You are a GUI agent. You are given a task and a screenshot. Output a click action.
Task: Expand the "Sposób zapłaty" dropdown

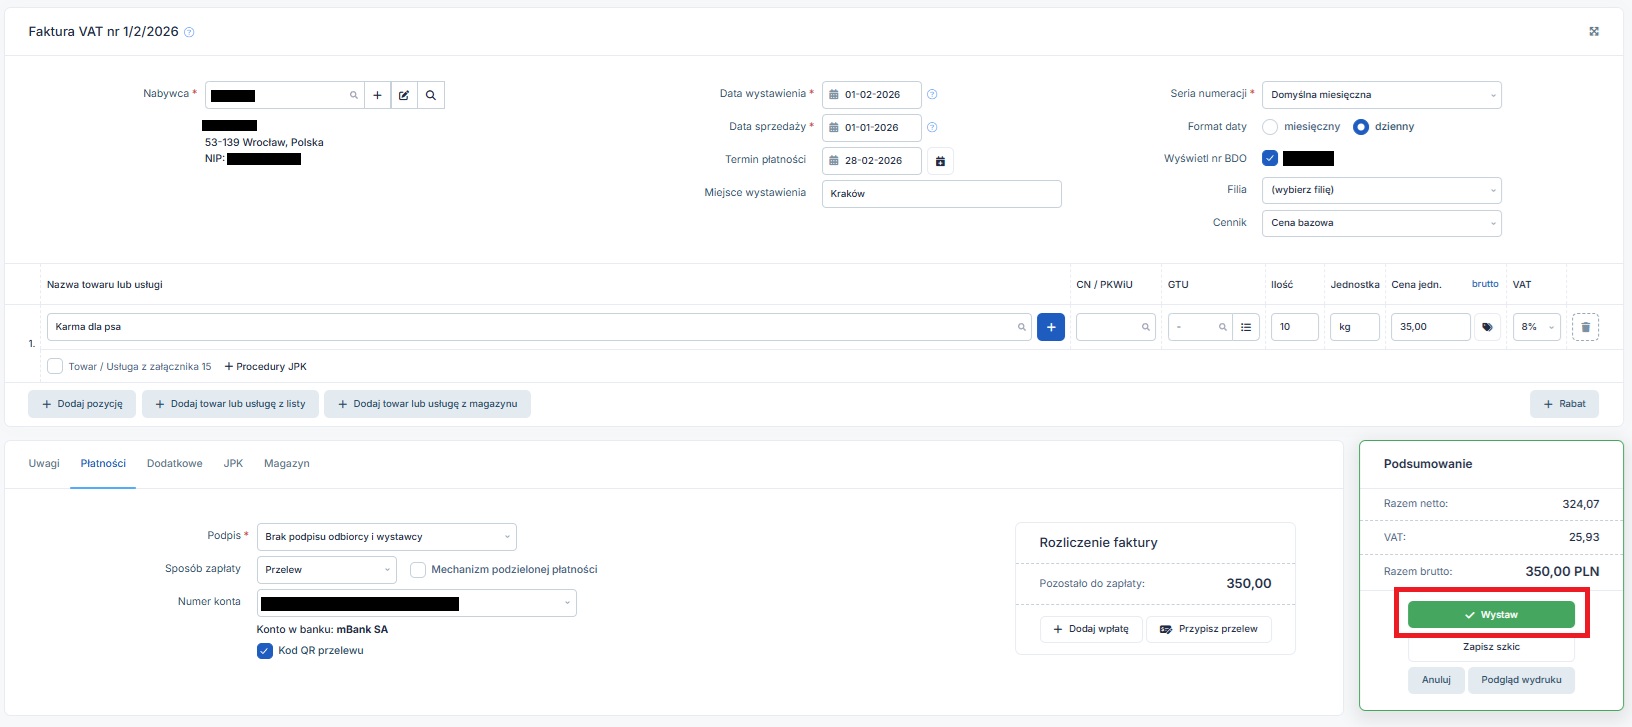[x=327, y=570]
